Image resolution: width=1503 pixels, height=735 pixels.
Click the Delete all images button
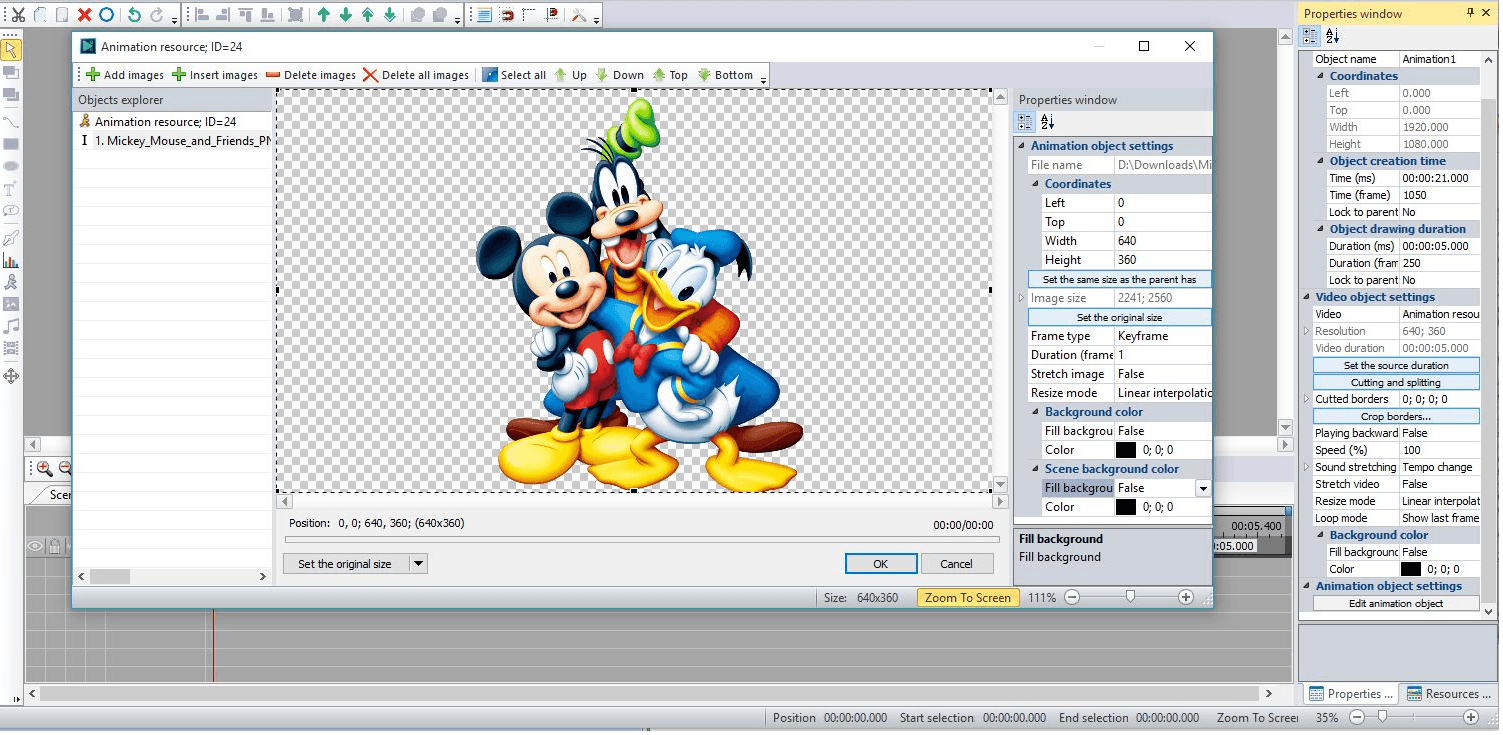coord(416,75)
